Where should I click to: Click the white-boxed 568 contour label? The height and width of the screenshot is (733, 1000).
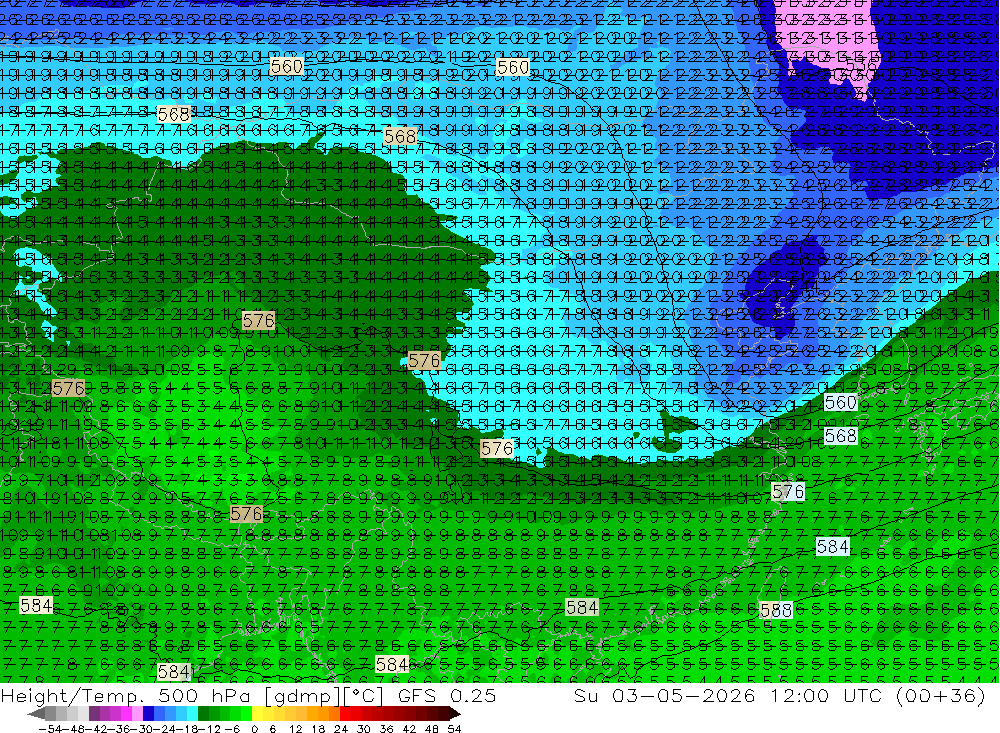pos(841,436)
